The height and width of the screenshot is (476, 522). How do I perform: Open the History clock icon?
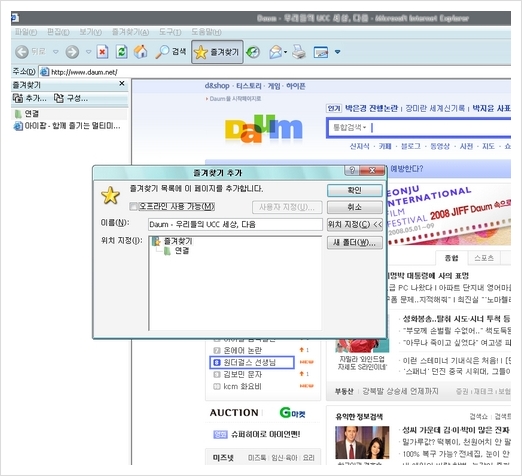click(253, 52)
